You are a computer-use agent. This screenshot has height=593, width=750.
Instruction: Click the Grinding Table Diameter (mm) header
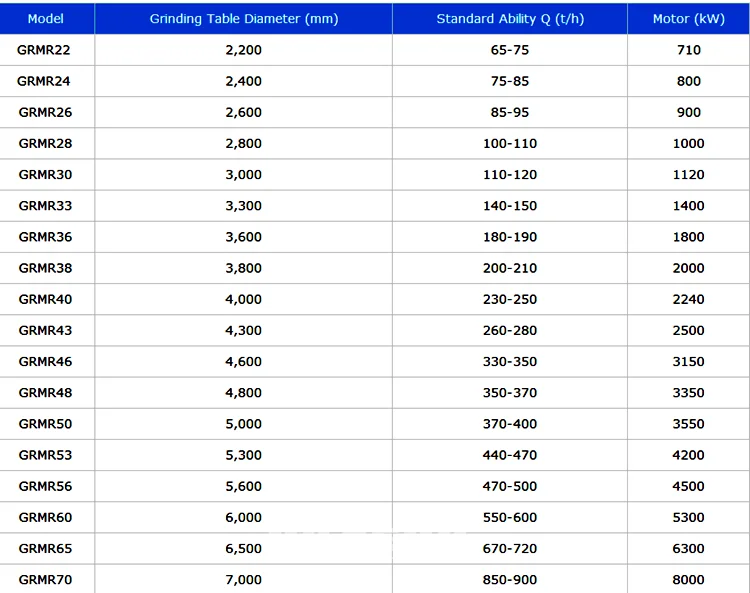[244, 19]
